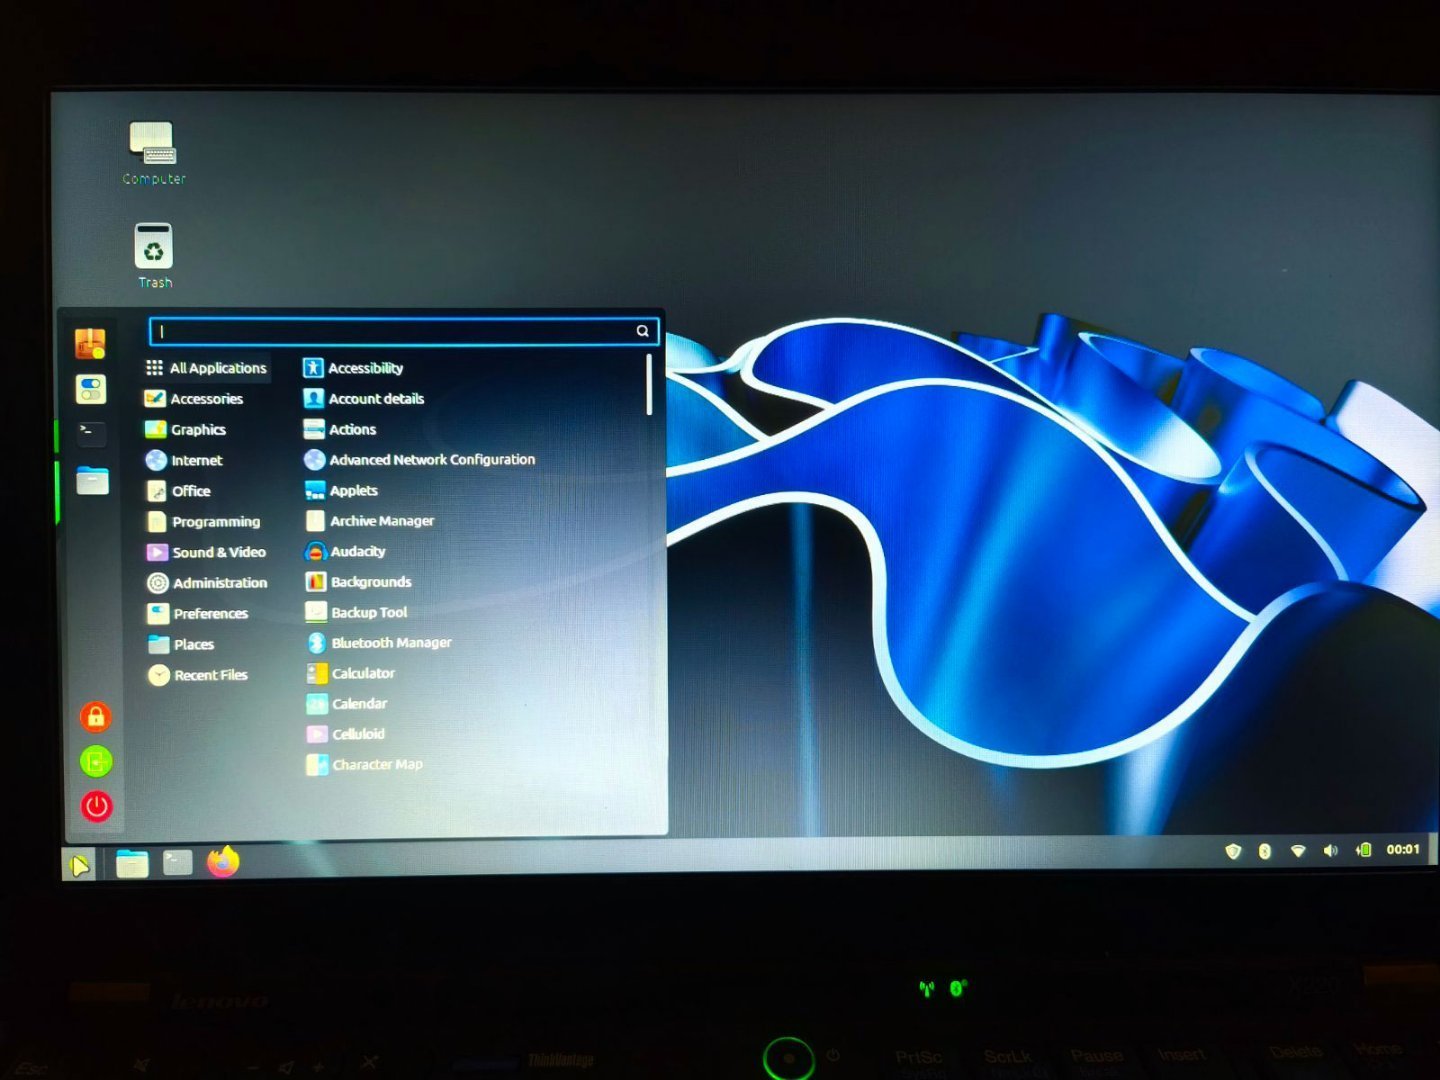The height and width of the screenshot is (1080, 1440).
Task: Click the menu search field
Action: [403, 331]
